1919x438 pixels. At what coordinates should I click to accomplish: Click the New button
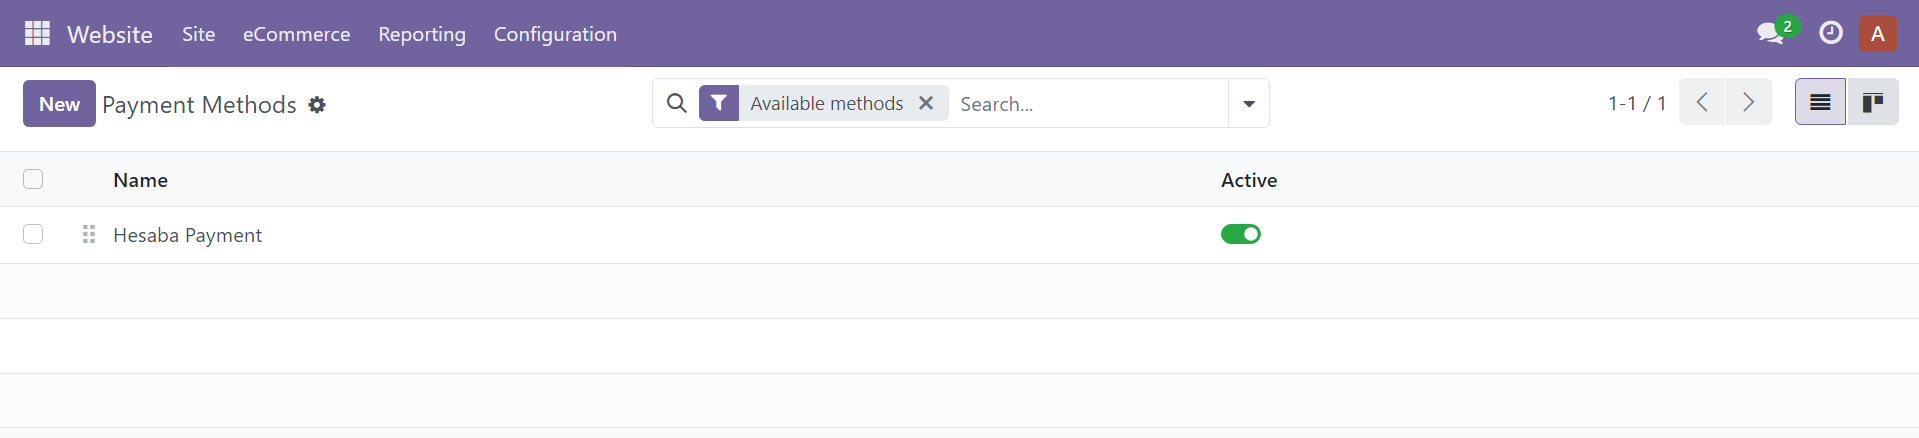[x=59, y=104]
